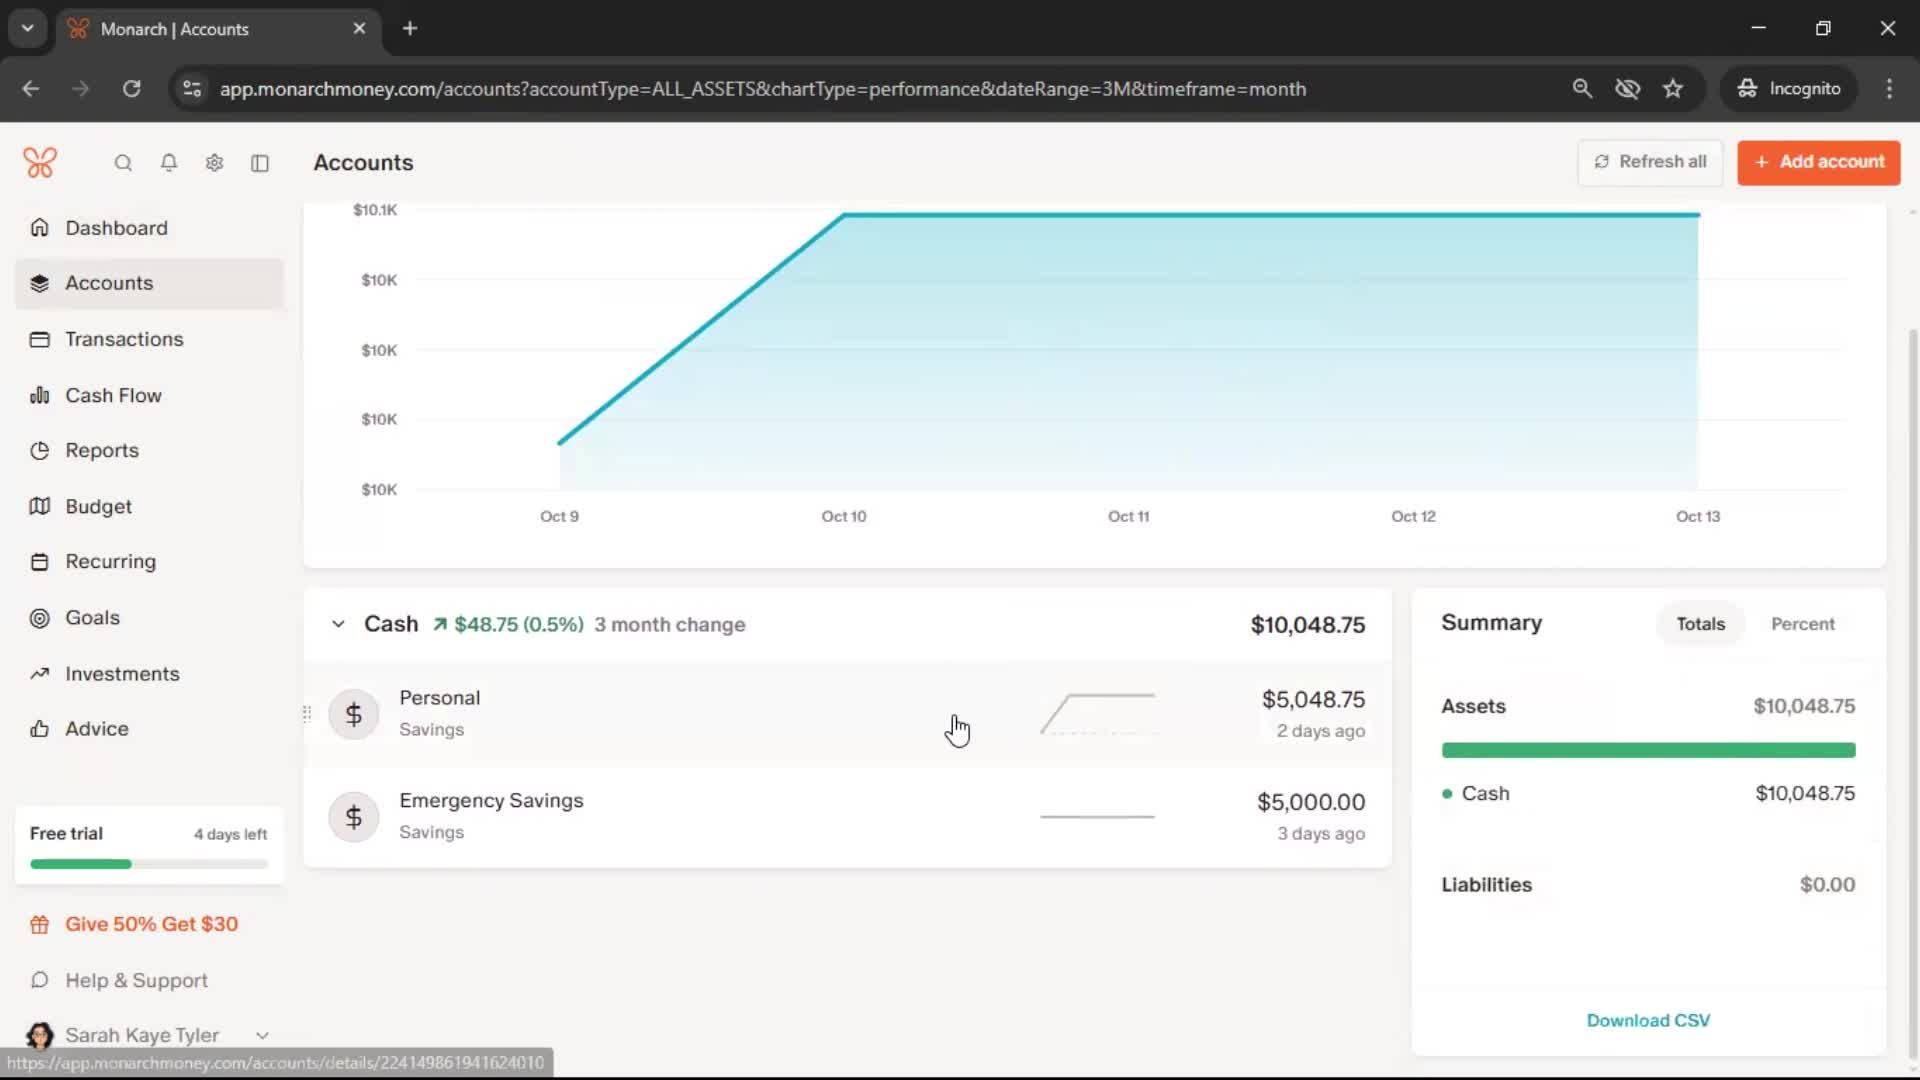Screen dimensions: 1920x1080
Task: Go to Transactions in the sidebar
Action: (124, 339)
